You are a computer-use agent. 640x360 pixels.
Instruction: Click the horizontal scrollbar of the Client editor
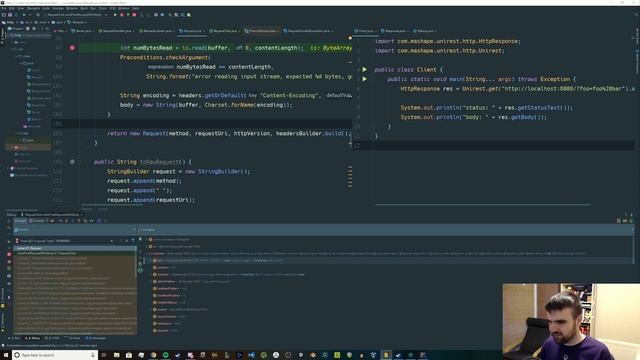(x=482, y=204)
